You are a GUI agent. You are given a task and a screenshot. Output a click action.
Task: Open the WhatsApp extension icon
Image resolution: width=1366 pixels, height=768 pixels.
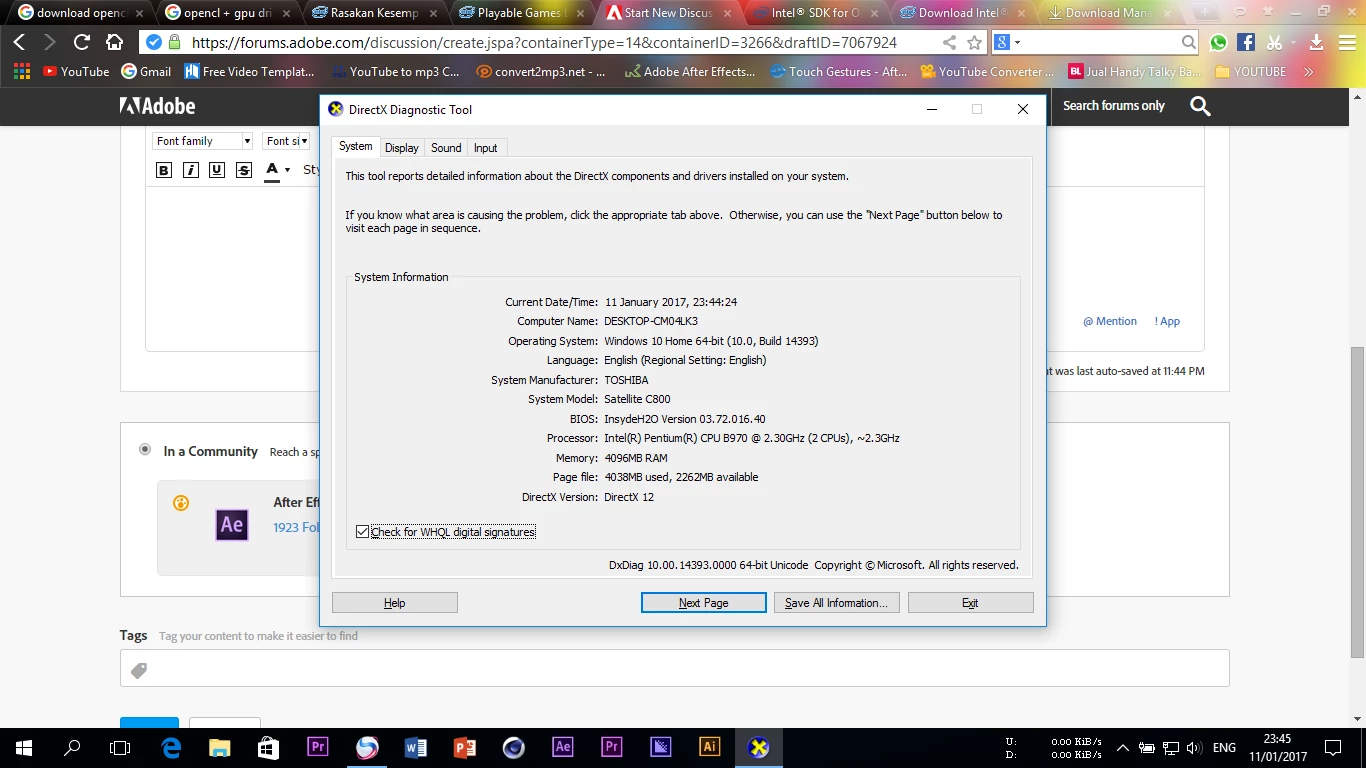tap(1218, 42)
